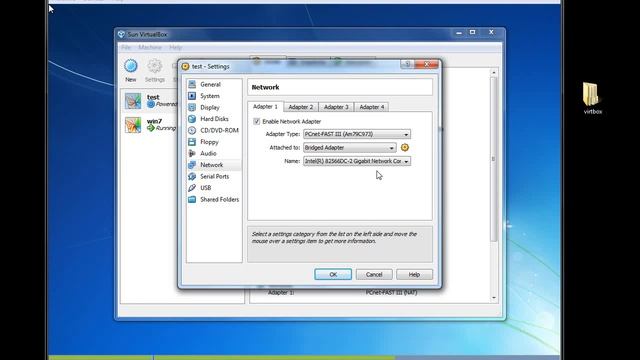Open the adapter Name dropdown
This screenshot has width=640, height=360.
point(357,161)
